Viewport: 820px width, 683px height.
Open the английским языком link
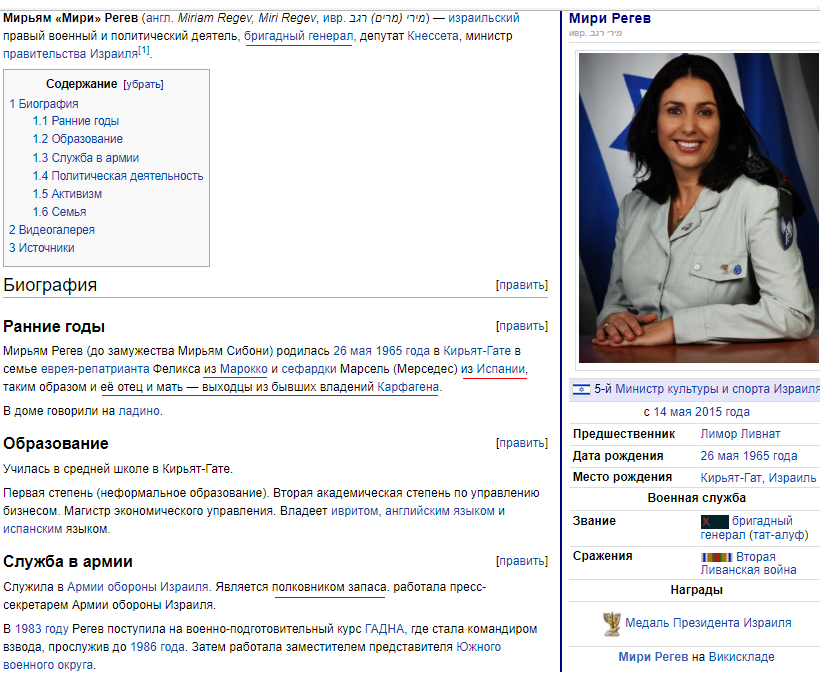tap(440, 511)
